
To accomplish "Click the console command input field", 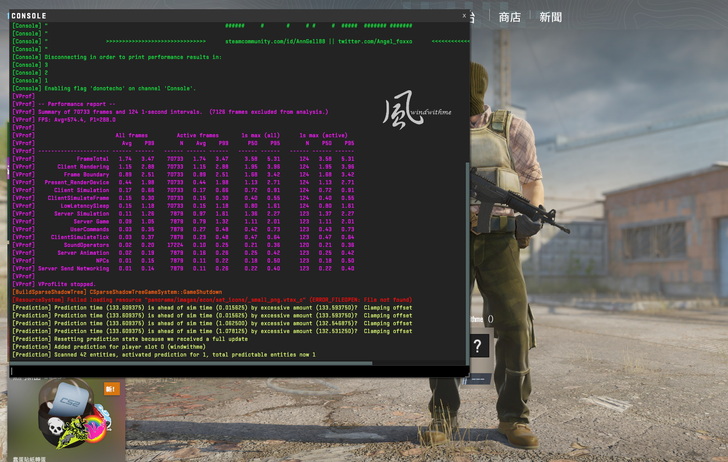I will pyautogui.click(x=239, y=371).
